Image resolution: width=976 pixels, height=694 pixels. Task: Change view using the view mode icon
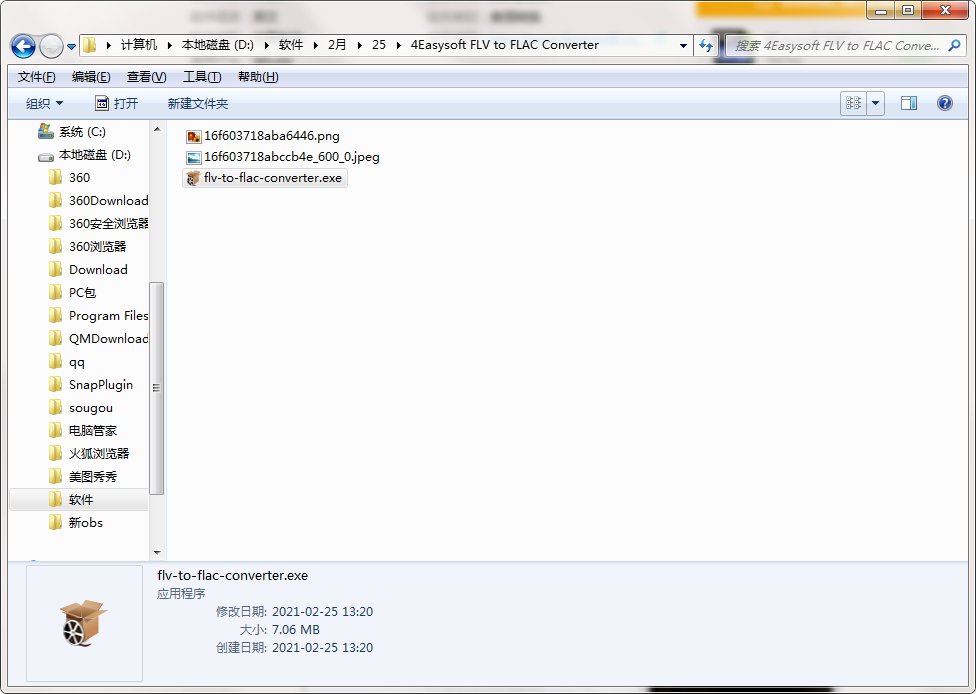(x=853, y=103)
